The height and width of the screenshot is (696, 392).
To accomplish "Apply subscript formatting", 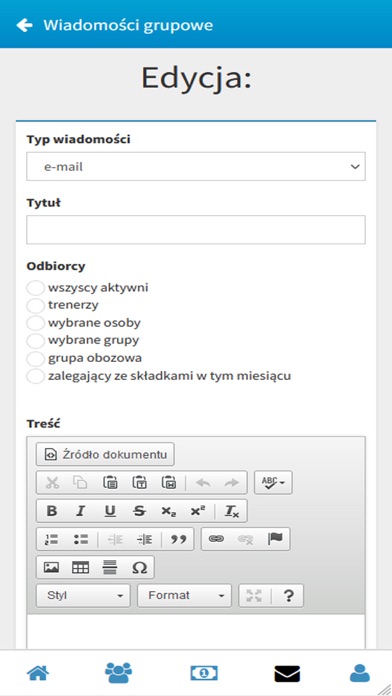I will pyautogui.click(x=169, y=511).
